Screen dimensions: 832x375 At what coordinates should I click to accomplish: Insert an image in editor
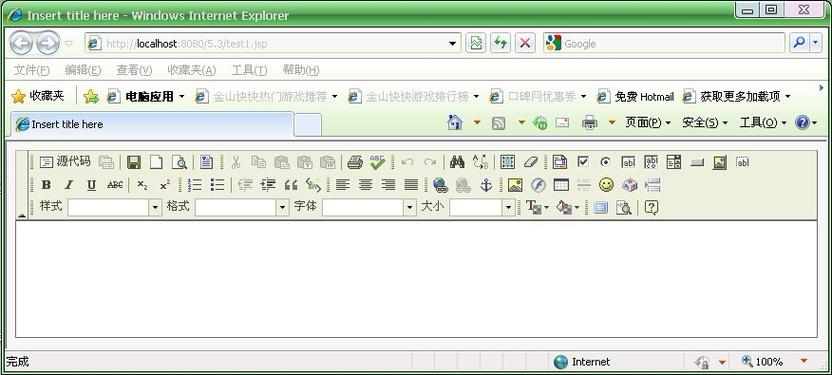pos(515,185)
